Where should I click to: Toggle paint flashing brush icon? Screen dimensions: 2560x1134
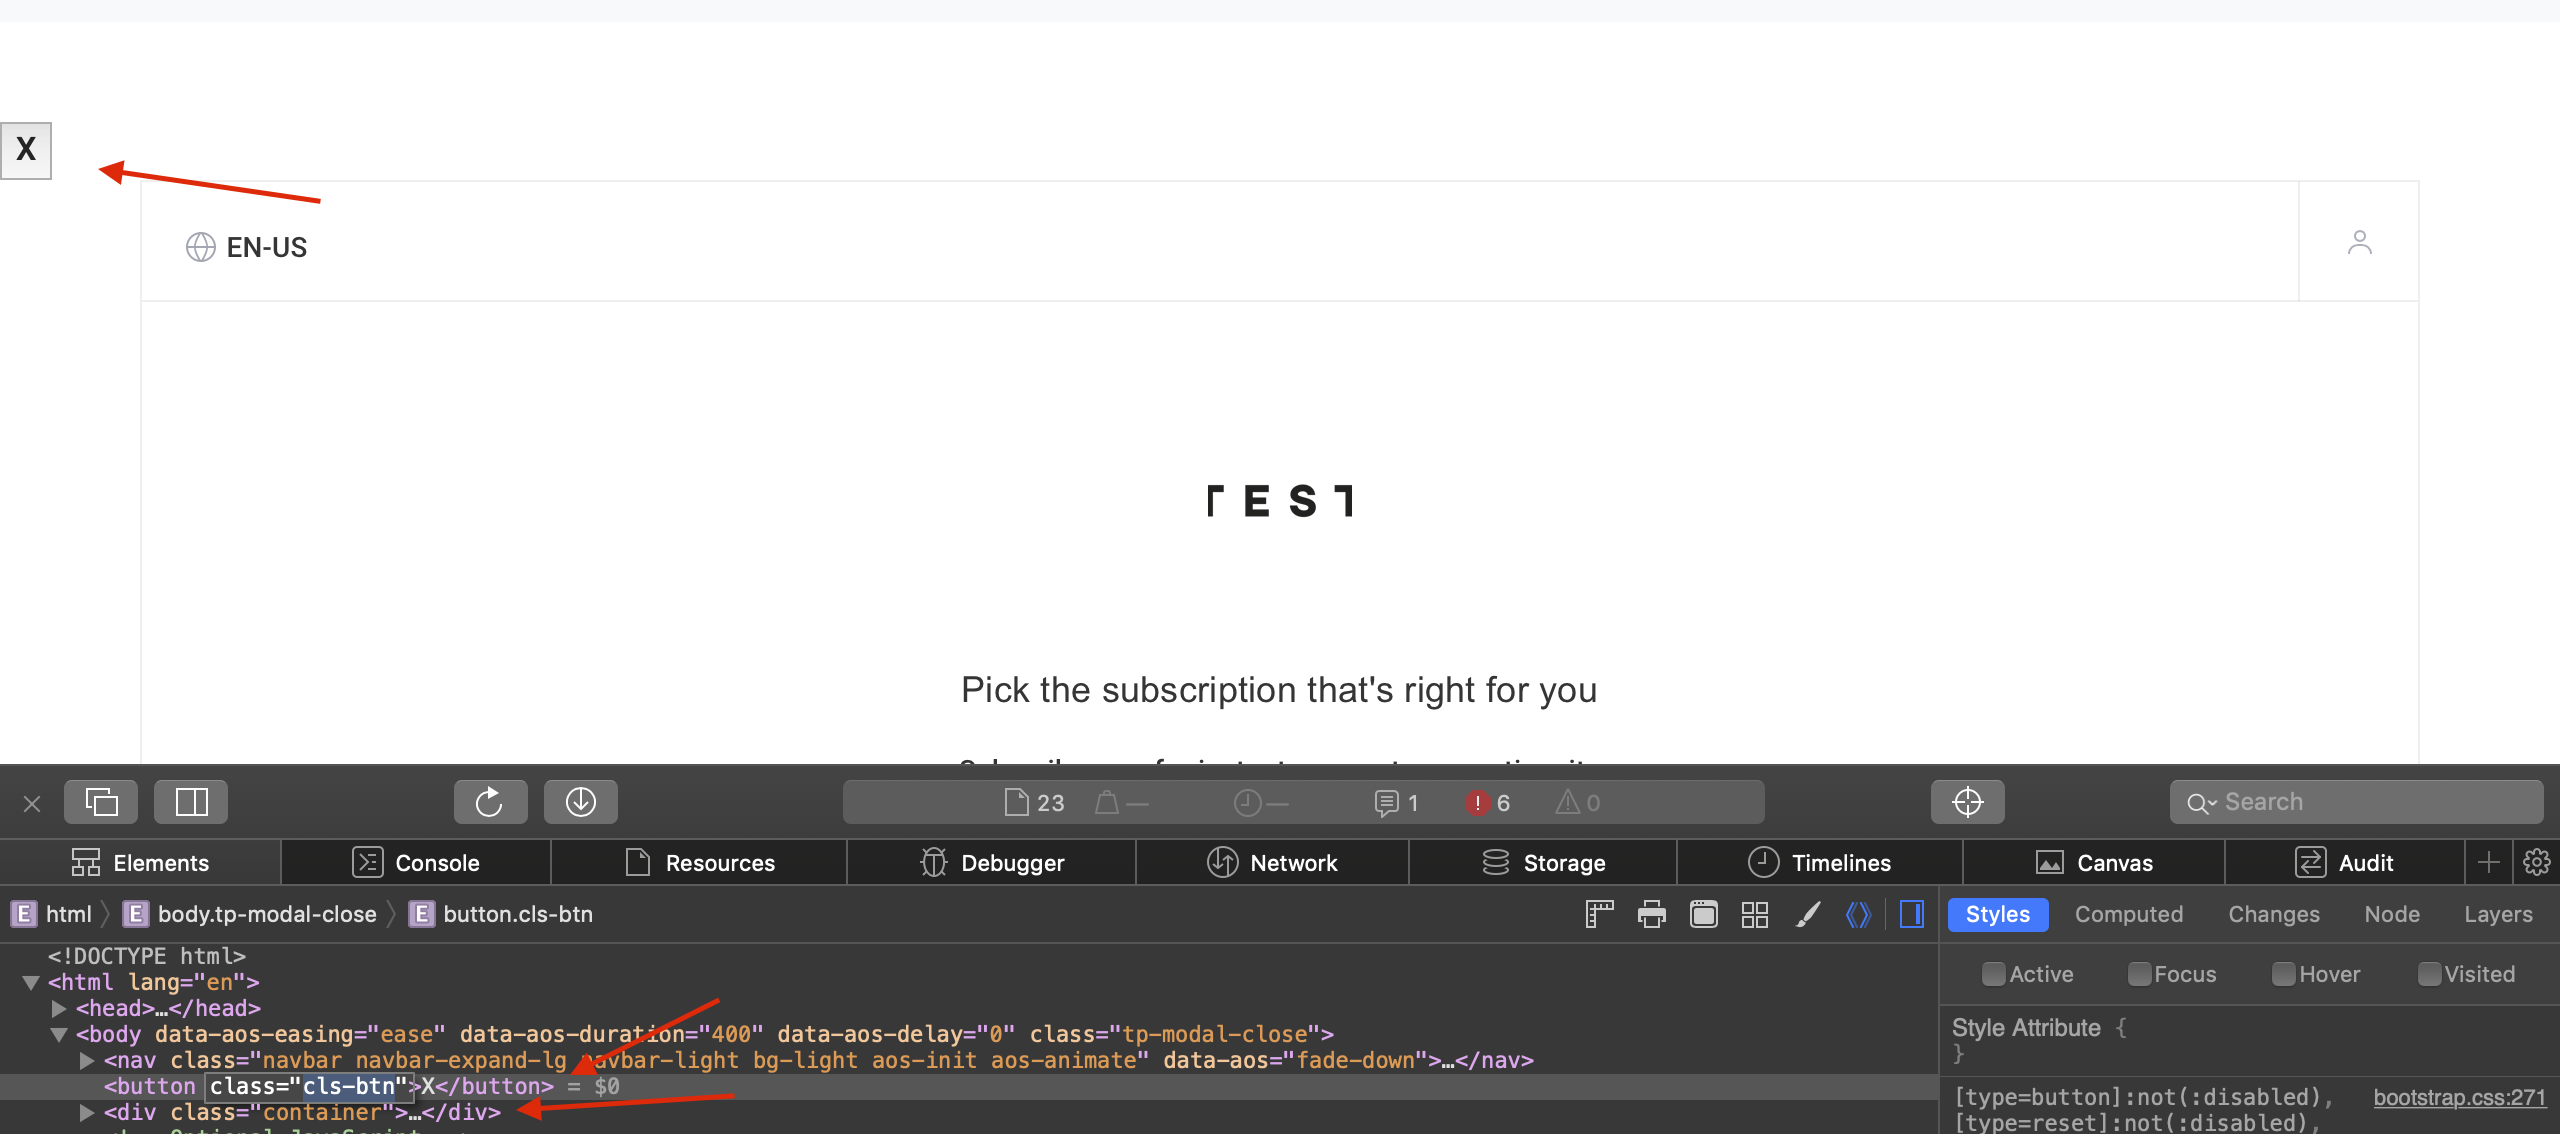click(1807, 914)
